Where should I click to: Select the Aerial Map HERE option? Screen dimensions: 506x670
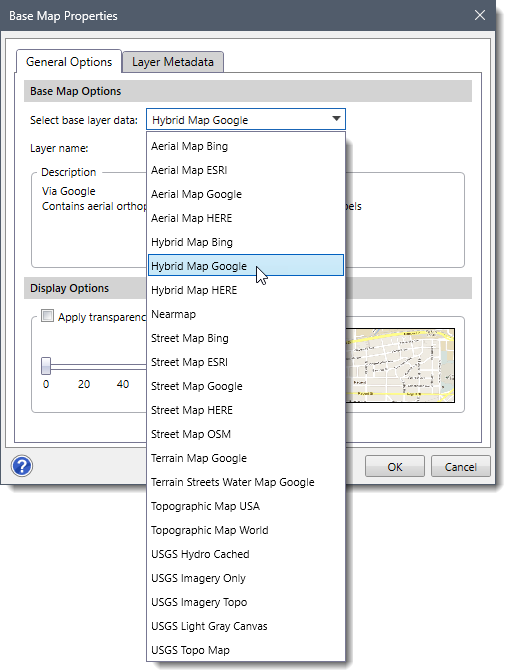click(246, 218)
